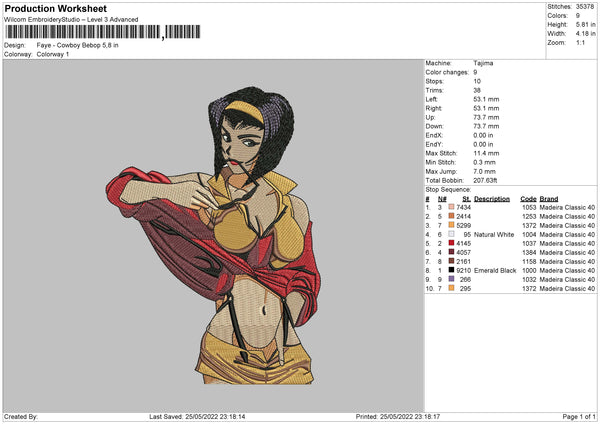The image size is (600, 424).
Task: Click the 'Brand' column header
Action: pyautogui.click(x=549, y=199)
